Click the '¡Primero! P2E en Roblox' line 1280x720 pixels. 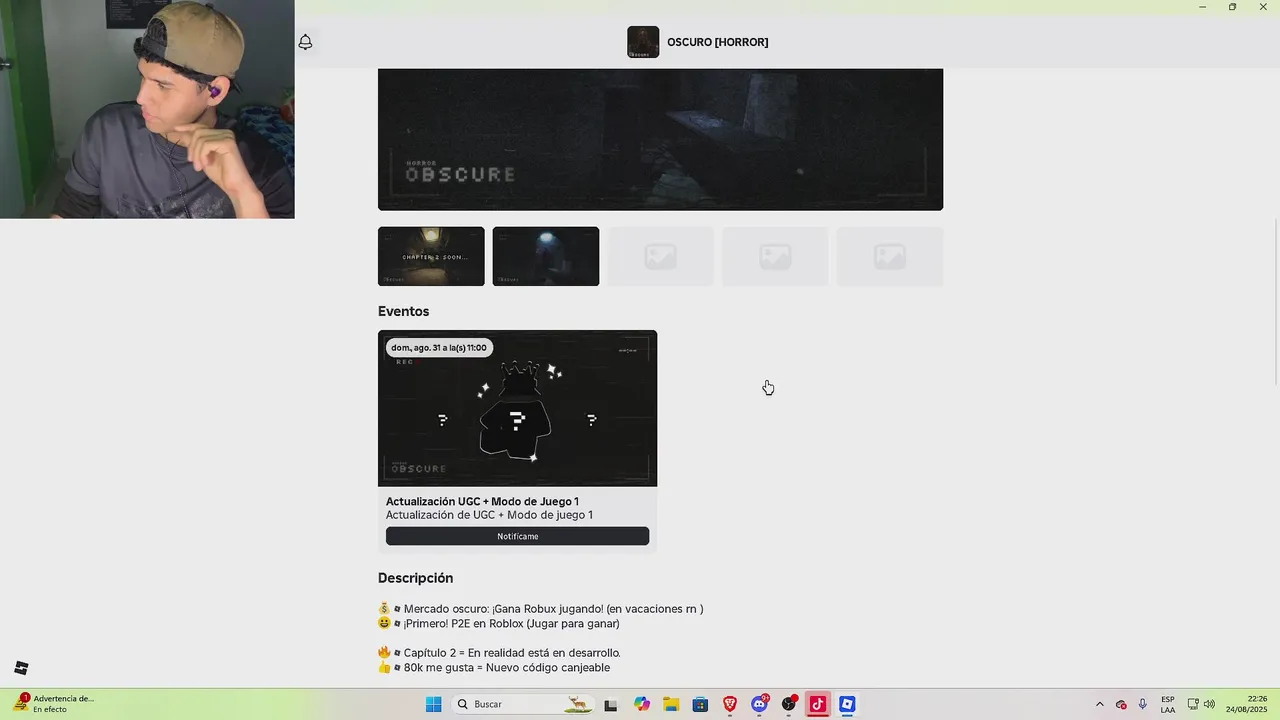(499, 623)
